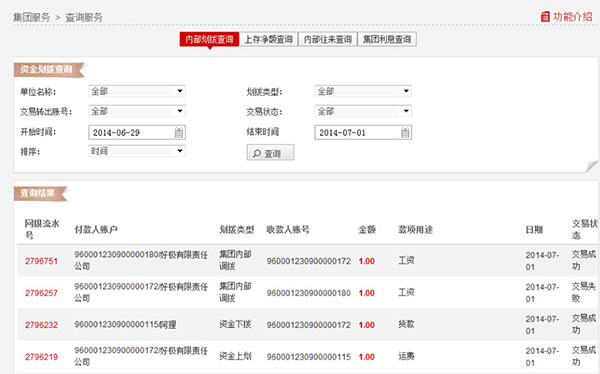Image resolution: width=600 pixels, height=374 pixels.
Task: Select payer account 960001230900000115/阿狸
Action: [x=125, y=325]
